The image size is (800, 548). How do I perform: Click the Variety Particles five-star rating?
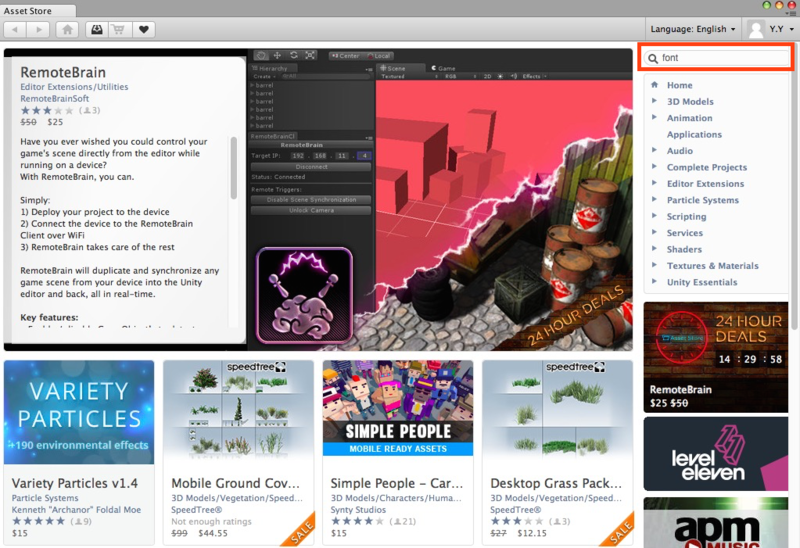[x=39, y=521]
